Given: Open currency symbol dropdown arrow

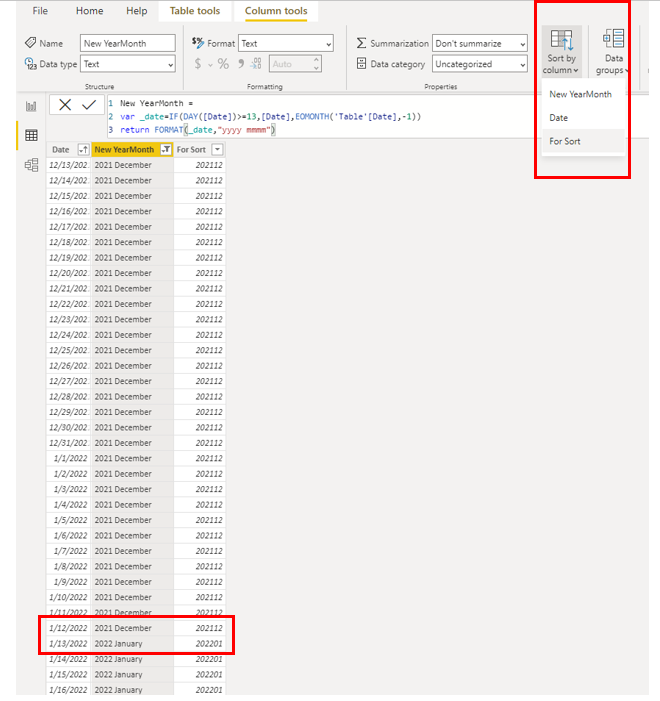Looking at the screenshot, I should [x=210, y=65].
